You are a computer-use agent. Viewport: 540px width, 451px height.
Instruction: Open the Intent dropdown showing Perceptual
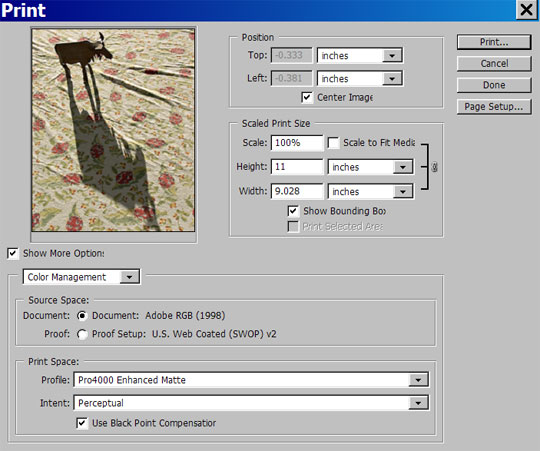click(251, 403)
